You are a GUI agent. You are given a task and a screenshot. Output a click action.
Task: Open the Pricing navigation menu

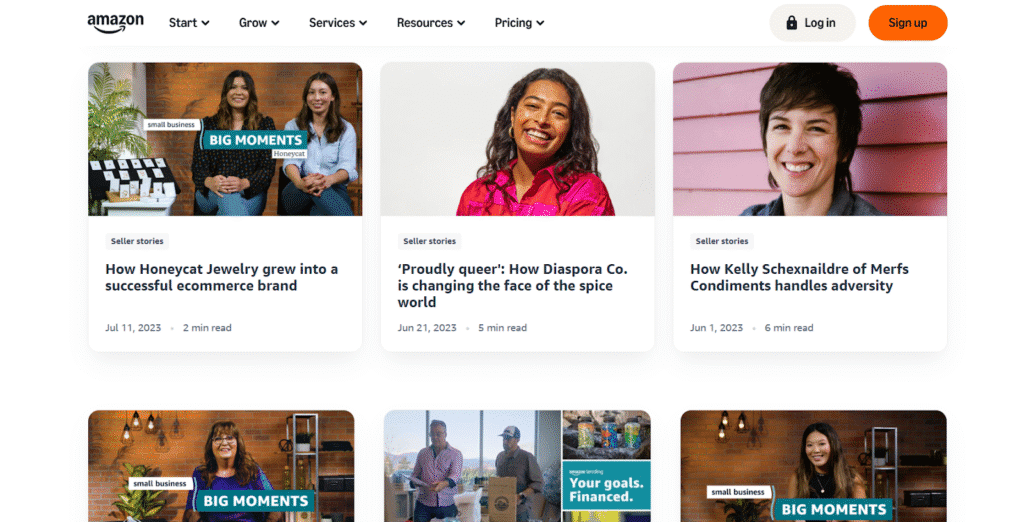520,23
